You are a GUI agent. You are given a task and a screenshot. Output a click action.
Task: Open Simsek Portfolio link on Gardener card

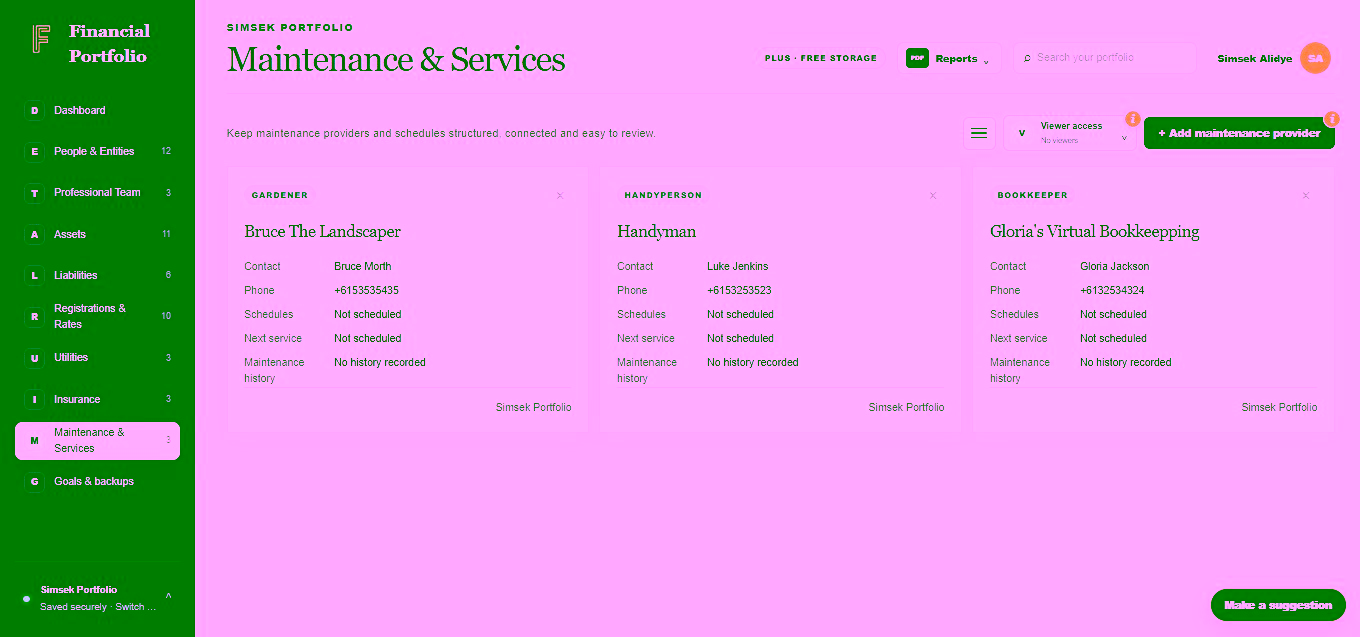point(534,408)
